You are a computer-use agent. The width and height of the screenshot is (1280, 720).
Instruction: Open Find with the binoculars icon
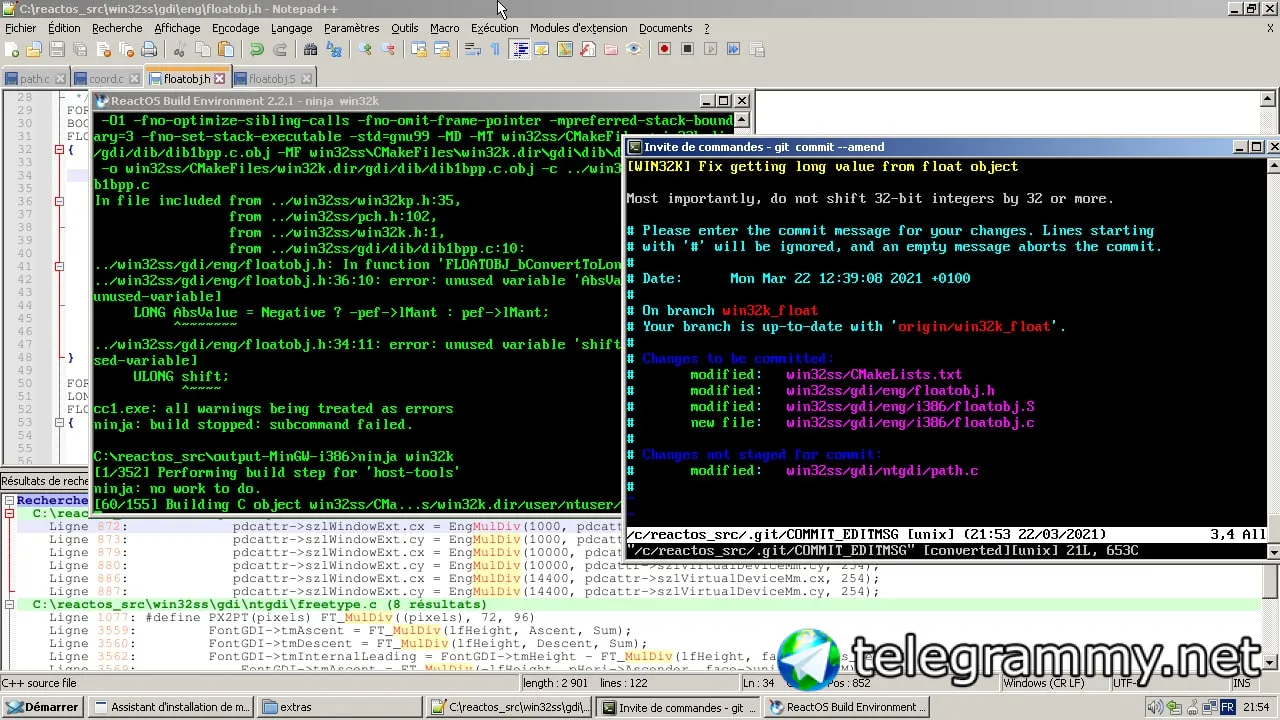(311, 50)
